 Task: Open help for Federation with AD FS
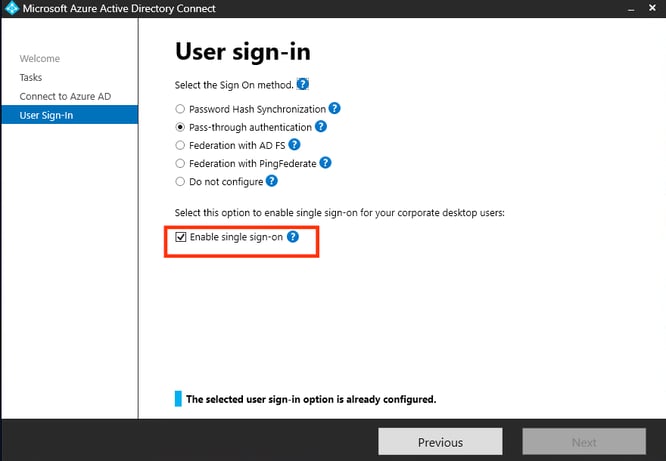tap(295, 145)
